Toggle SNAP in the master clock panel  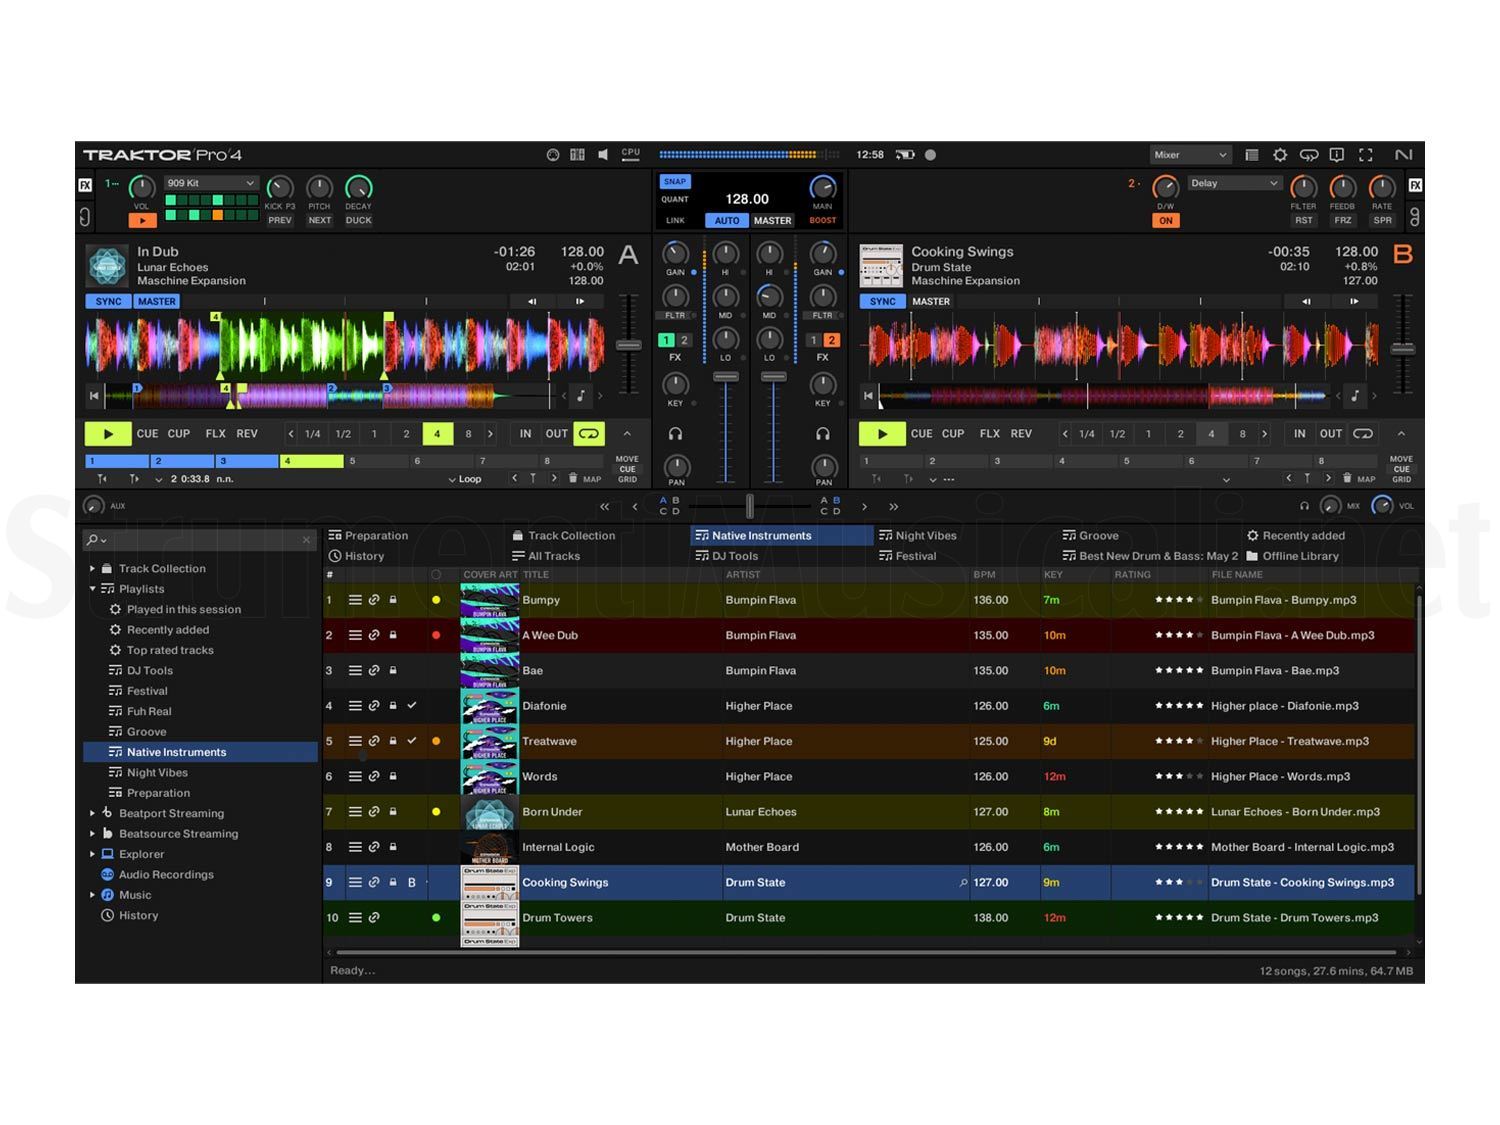674,181
